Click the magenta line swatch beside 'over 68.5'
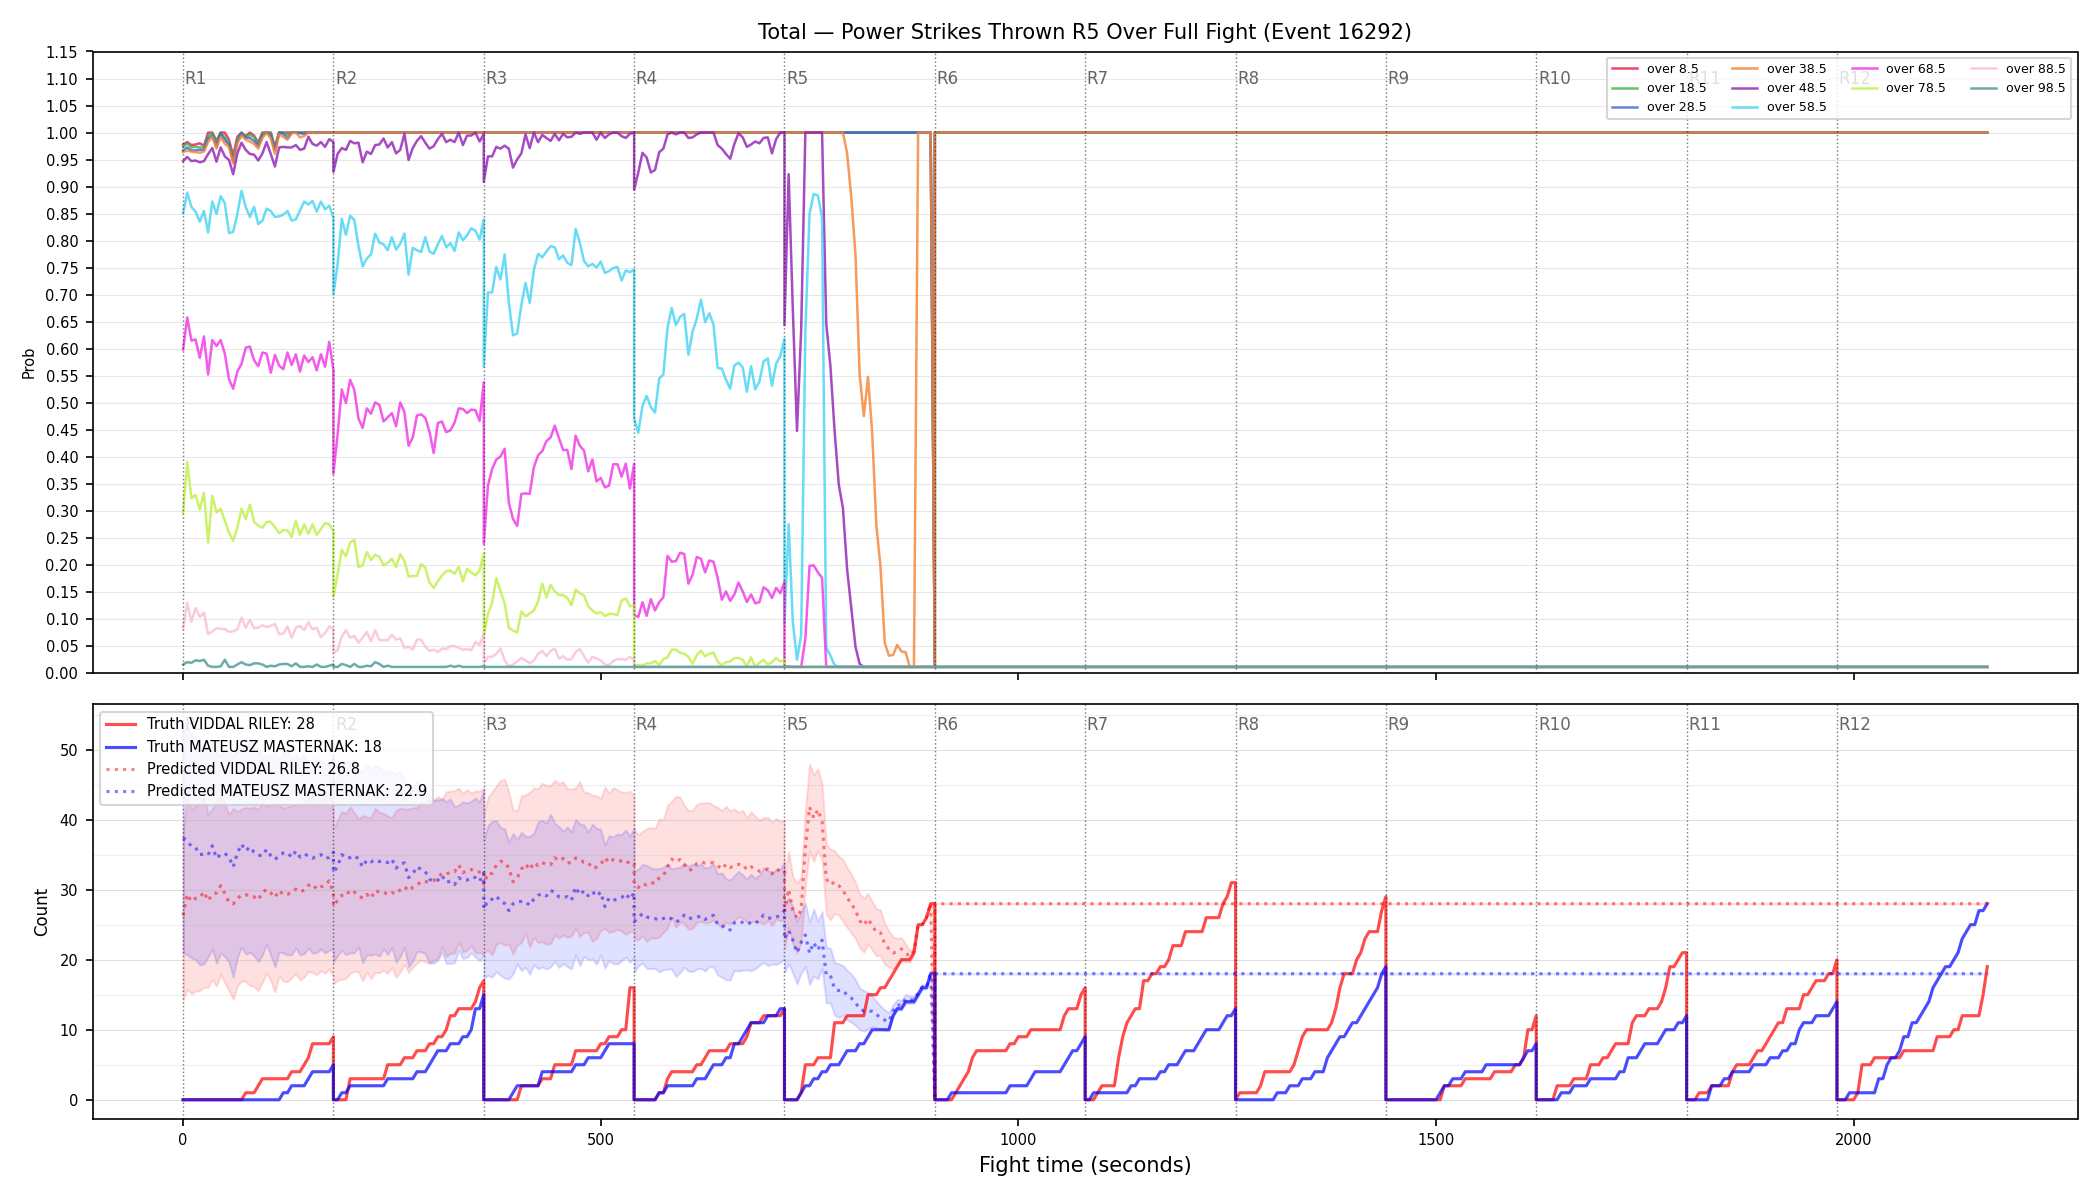Screen dimensions: 2100x1200 point(1865,69)
